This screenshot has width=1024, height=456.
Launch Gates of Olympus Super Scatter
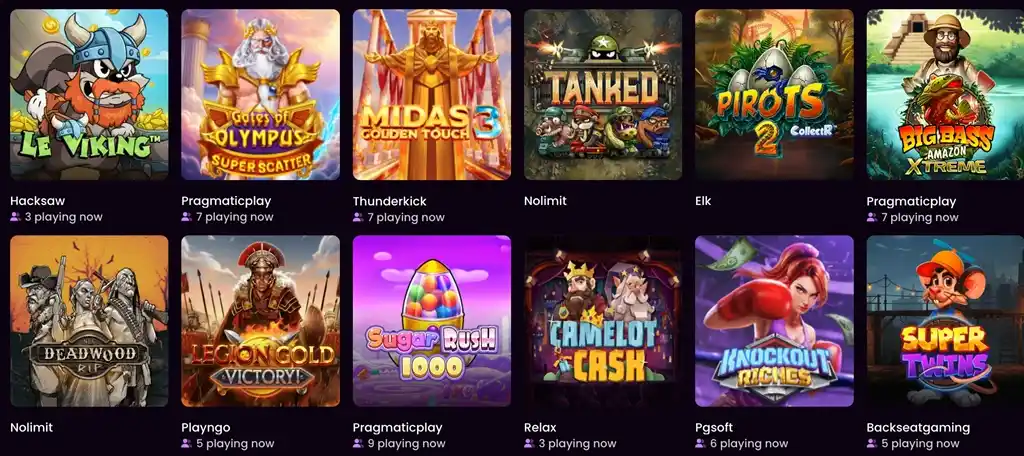(x=261, y=95)
